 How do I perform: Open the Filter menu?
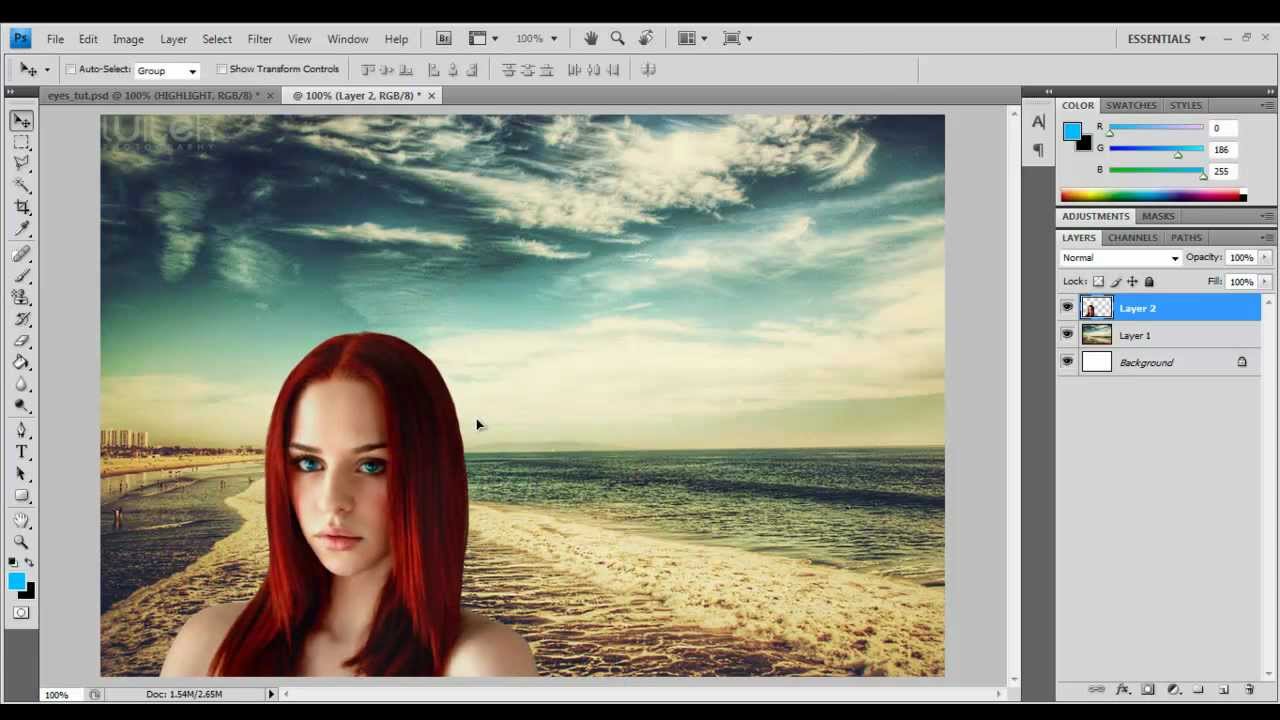260,39
